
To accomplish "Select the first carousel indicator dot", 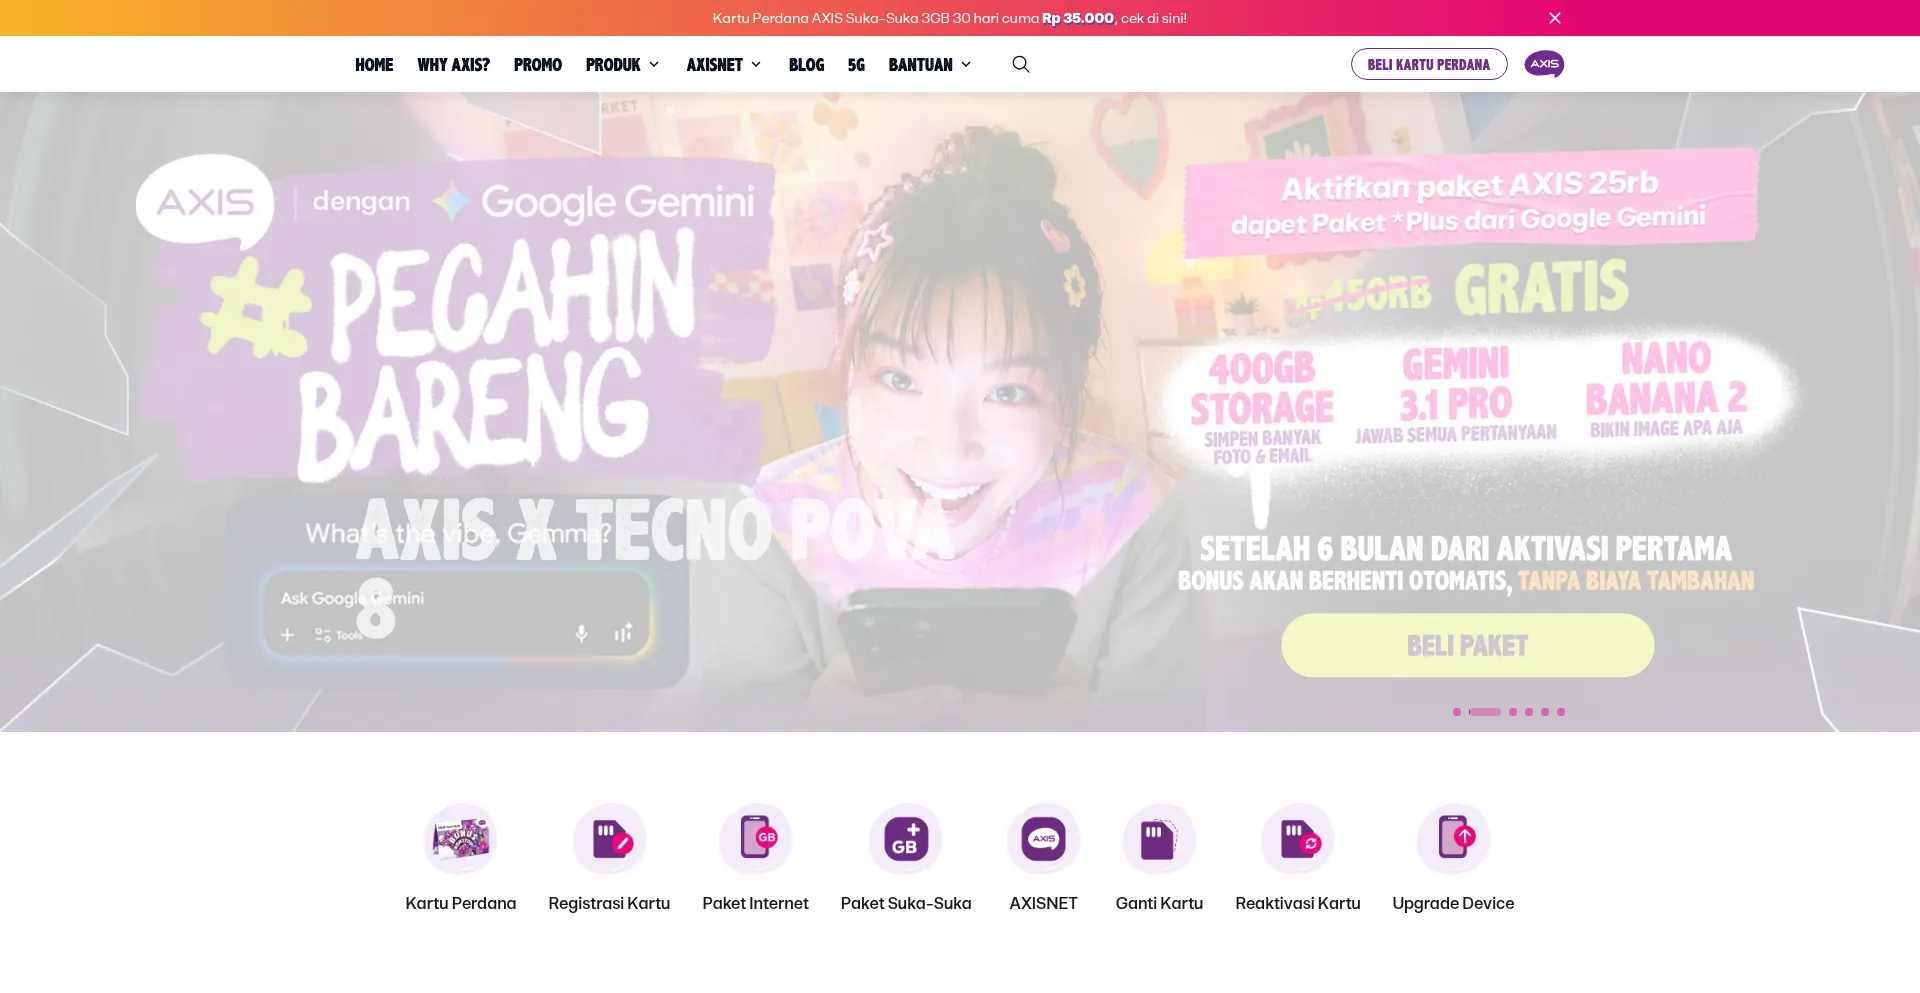I will coord(1457,712).
